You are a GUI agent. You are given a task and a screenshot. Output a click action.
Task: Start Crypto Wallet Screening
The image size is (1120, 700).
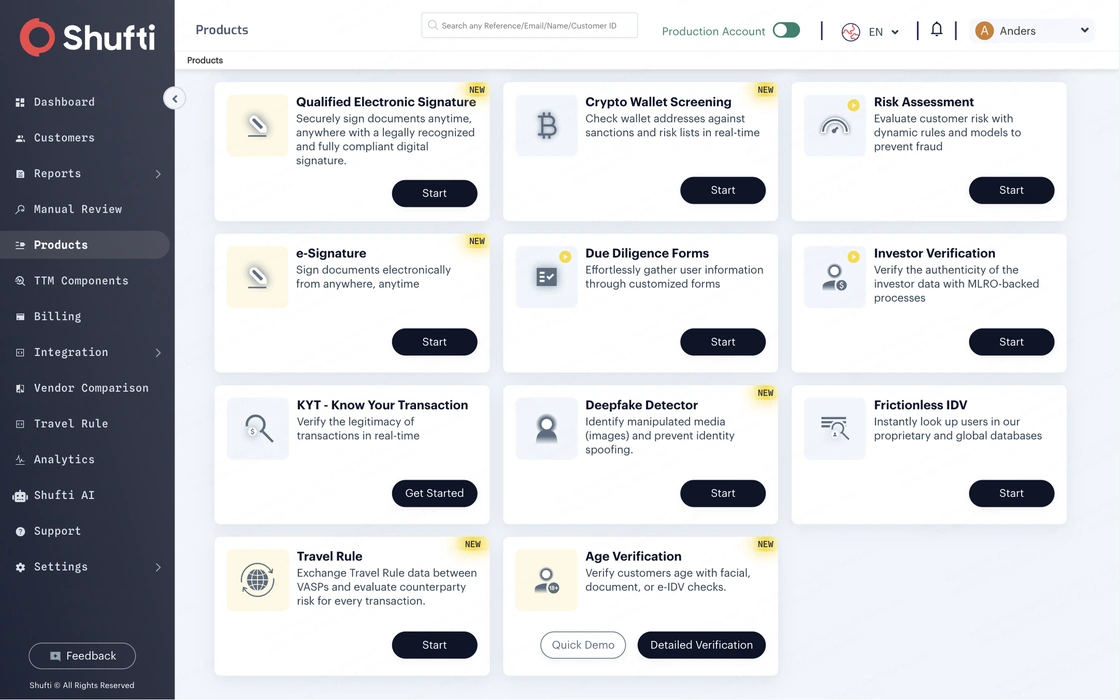click(723, 190)
